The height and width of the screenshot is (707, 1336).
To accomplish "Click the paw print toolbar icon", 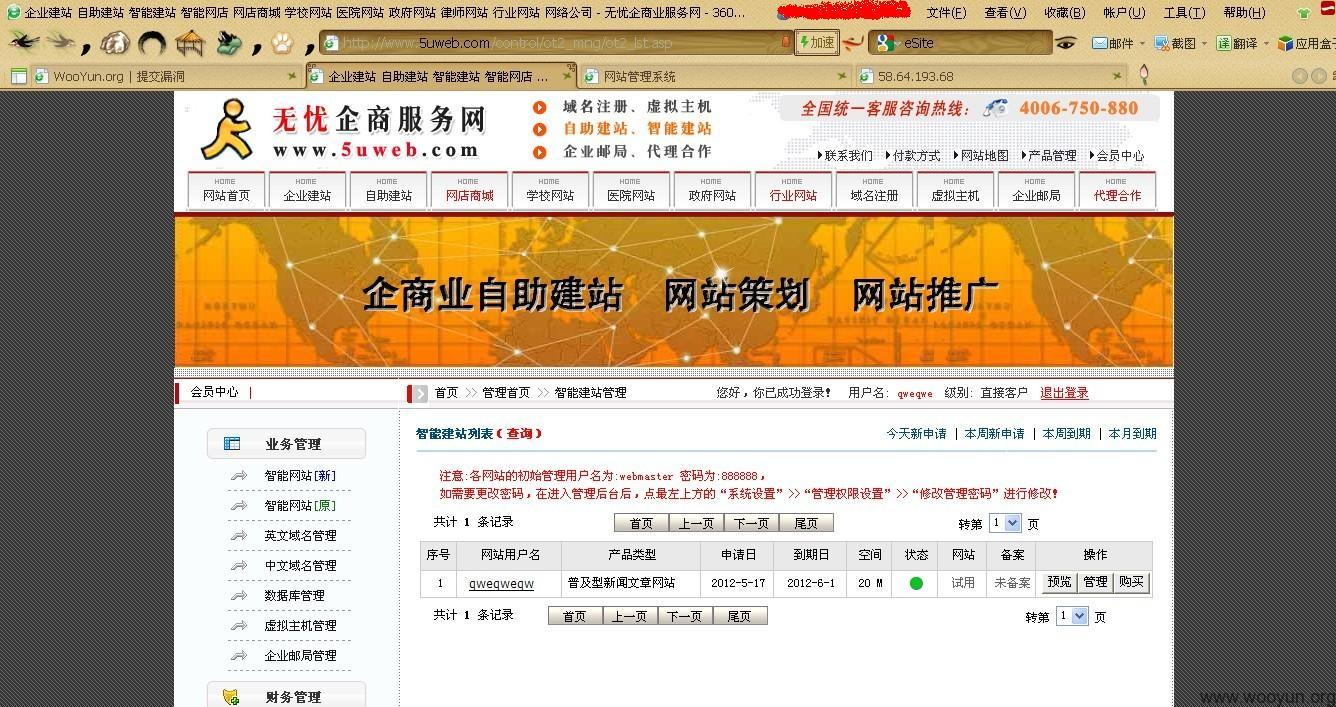I will (282, 43).
